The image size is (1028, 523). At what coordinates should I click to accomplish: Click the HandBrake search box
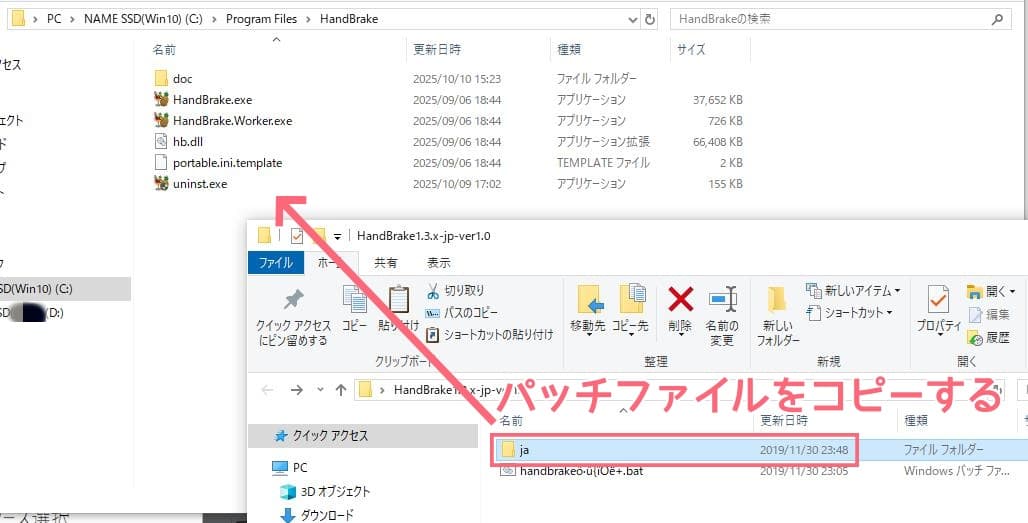point(830,19)
